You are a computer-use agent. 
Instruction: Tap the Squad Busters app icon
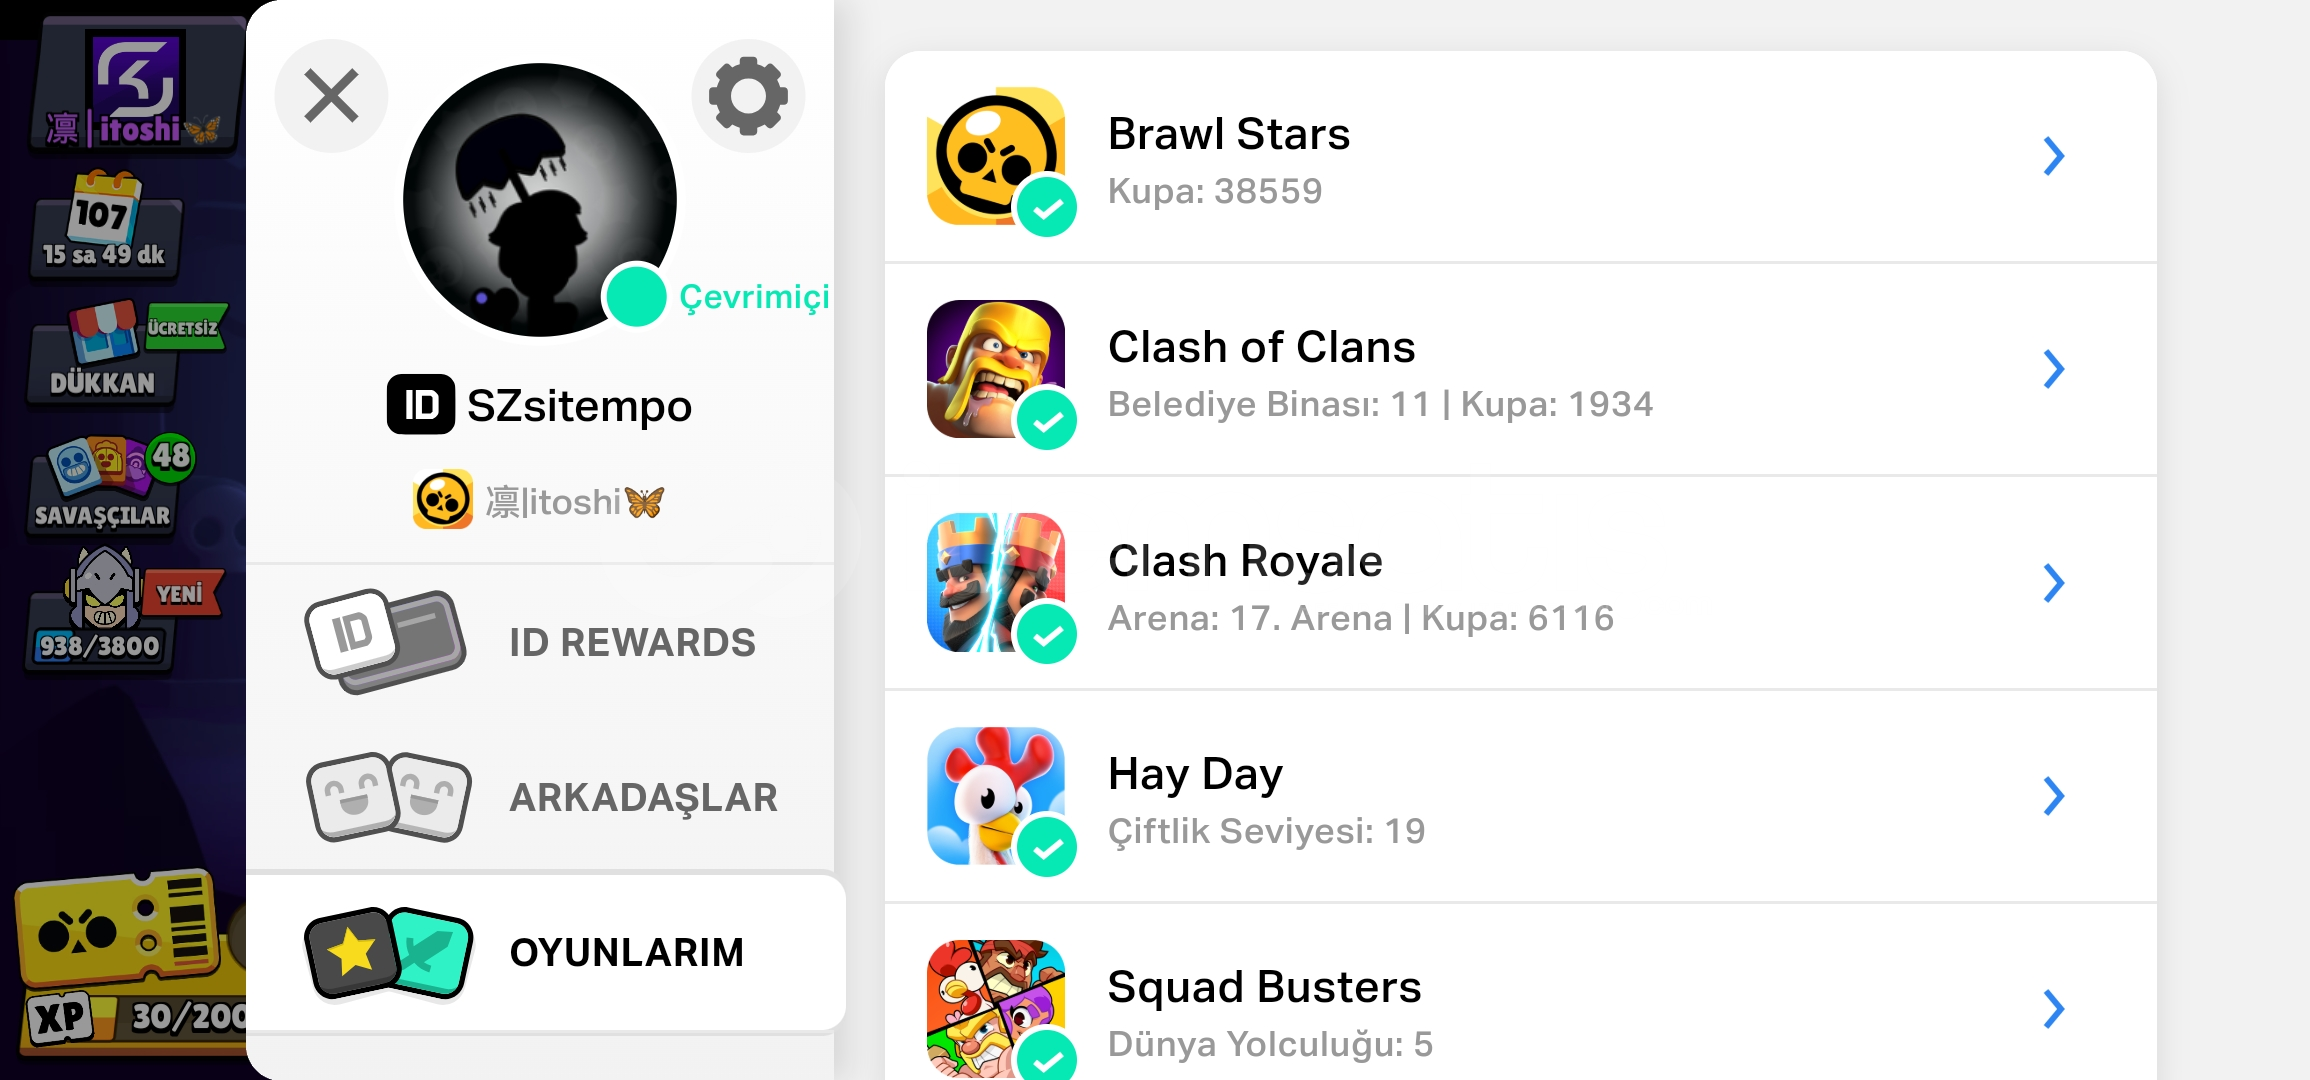[995, 1008]
